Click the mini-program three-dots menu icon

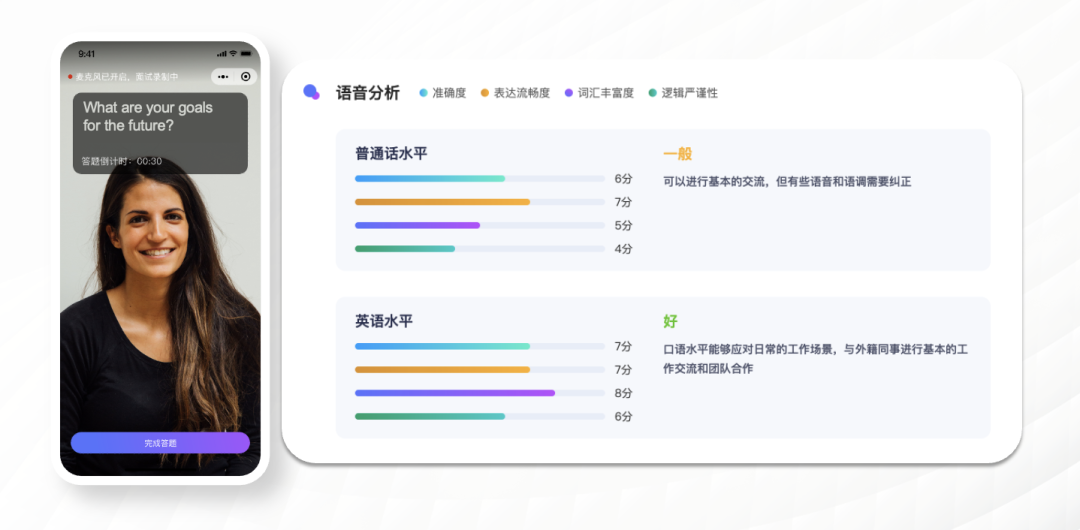click(223, 77)
